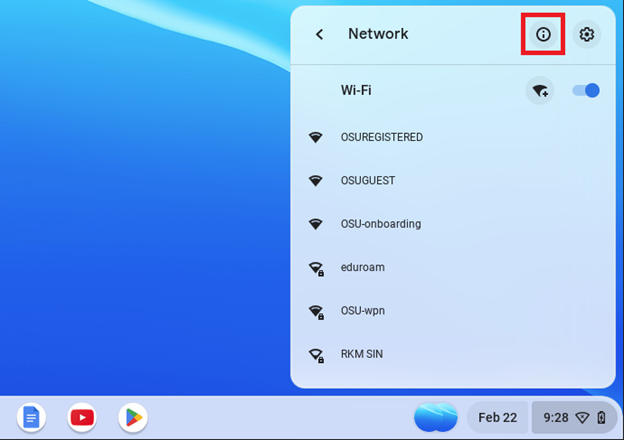Select the RKM SIN network
This screenshot has width=624, height=440.
pos(453,354)
